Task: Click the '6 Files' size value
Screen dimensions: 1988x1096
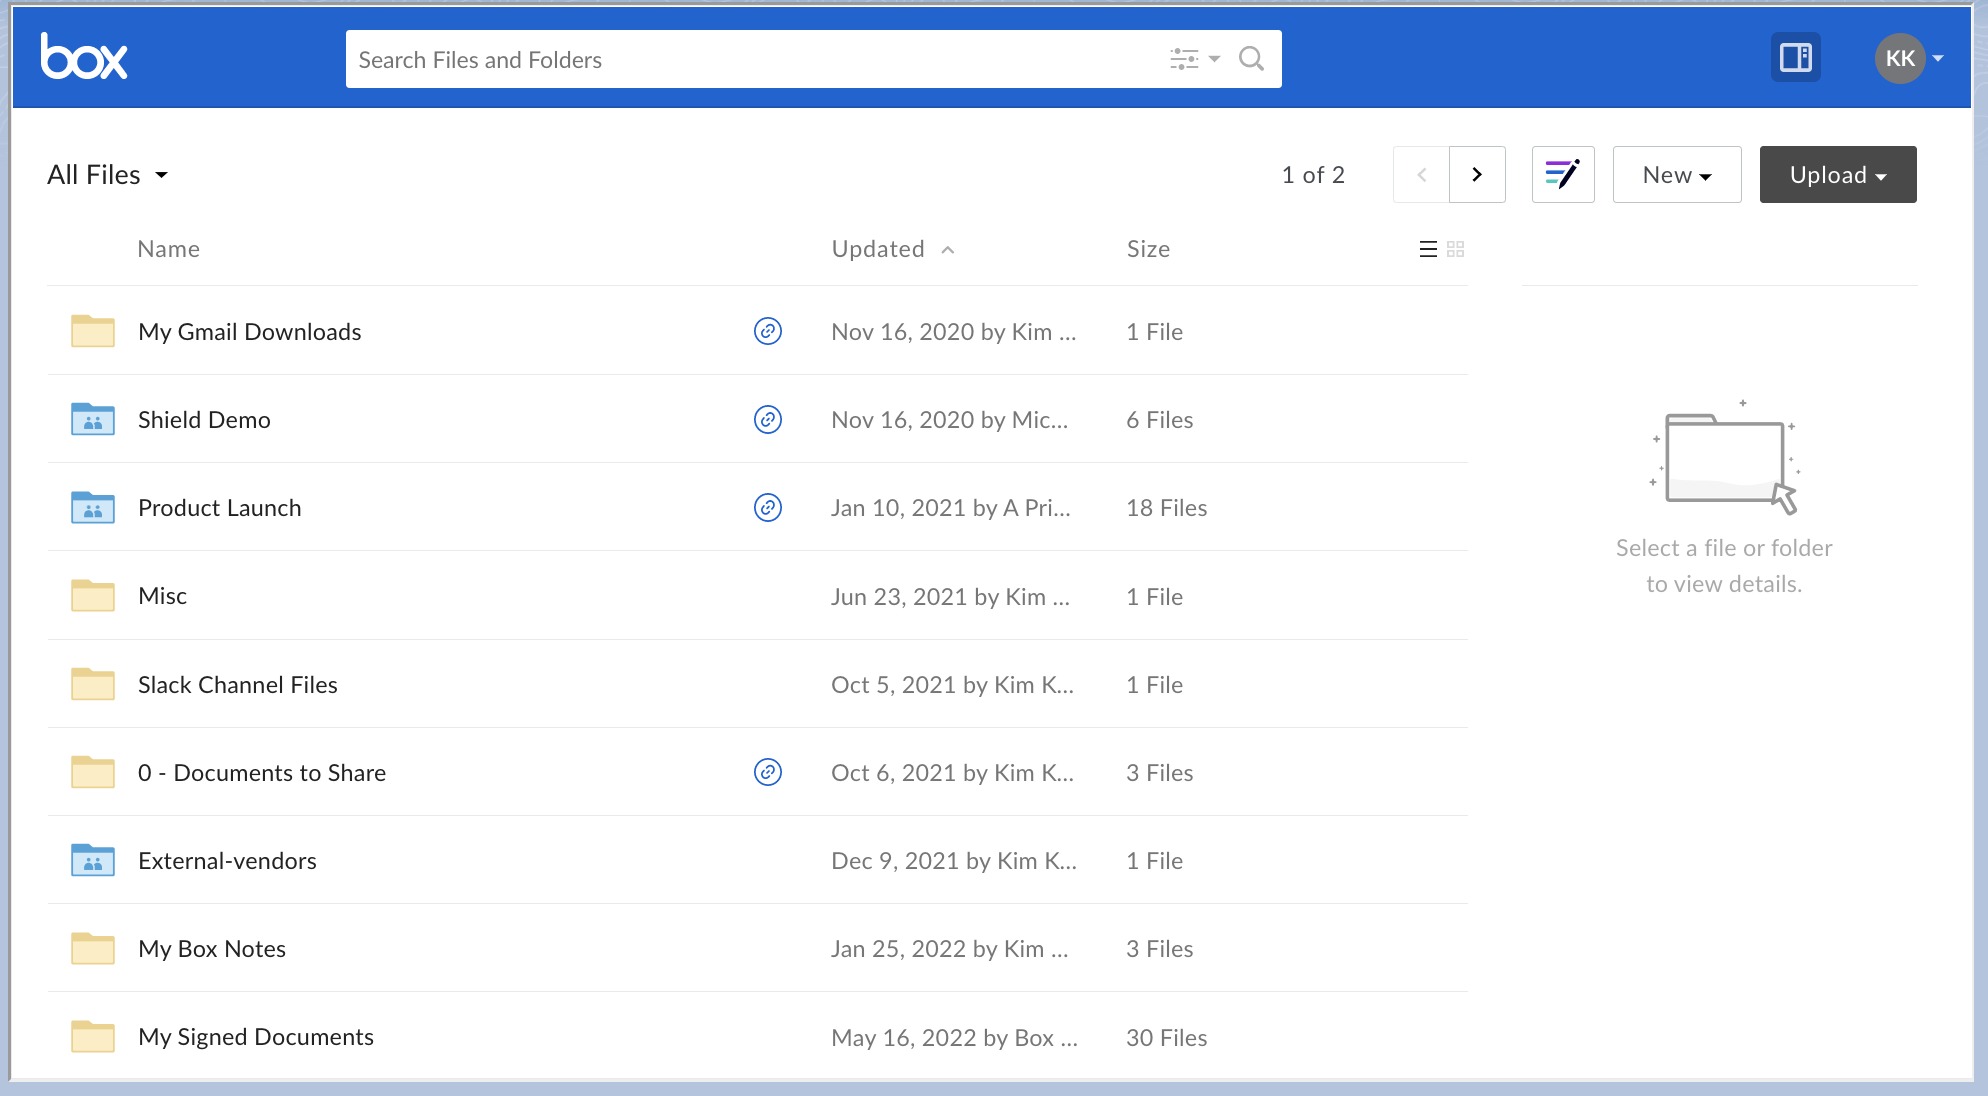Action: tap(1160, 420)
